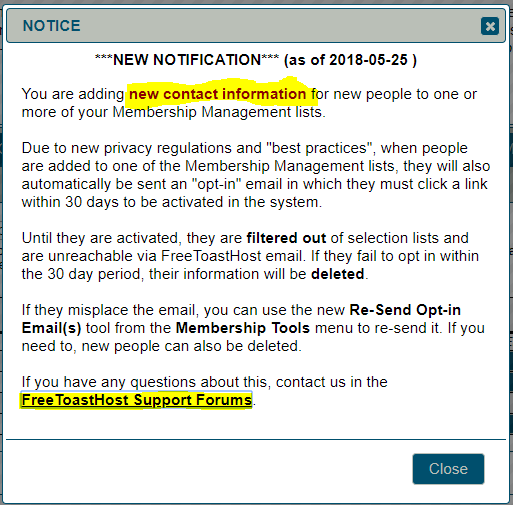The width and height of the screenshot is (513, 505).
Task: Click the NOTICE title text
Action: (x=51, y=26)
